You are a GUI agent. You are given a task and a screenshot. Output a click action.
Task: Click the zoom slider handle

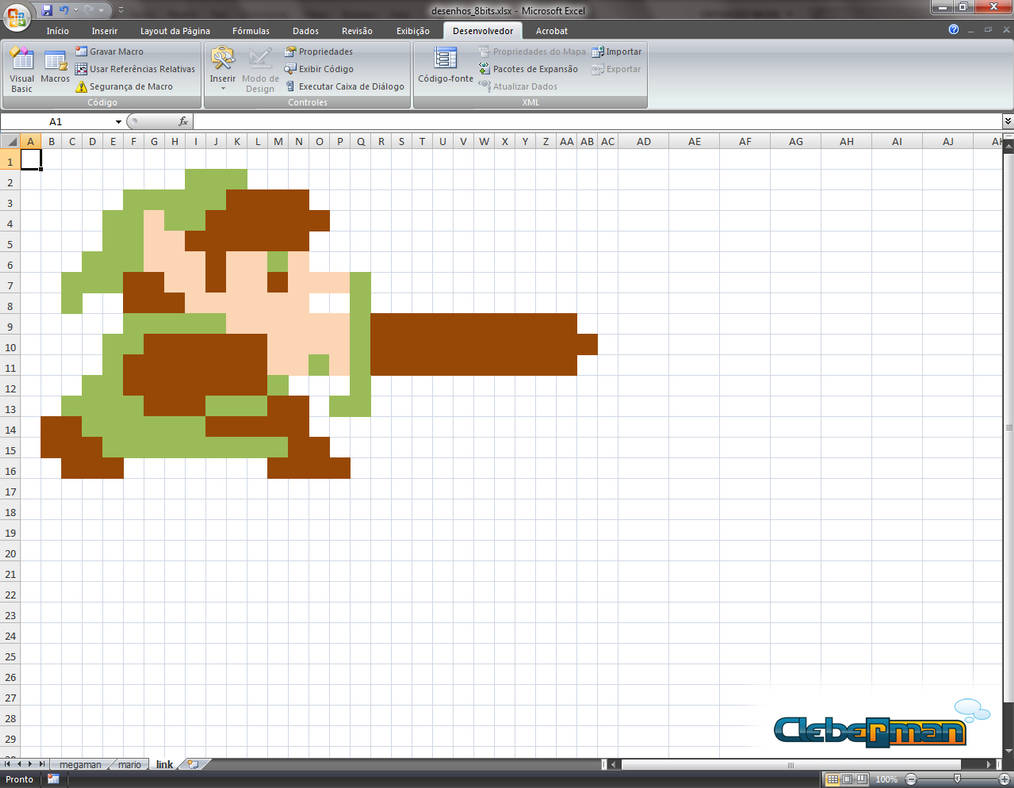pyautogui.click(x=957, y=779)
